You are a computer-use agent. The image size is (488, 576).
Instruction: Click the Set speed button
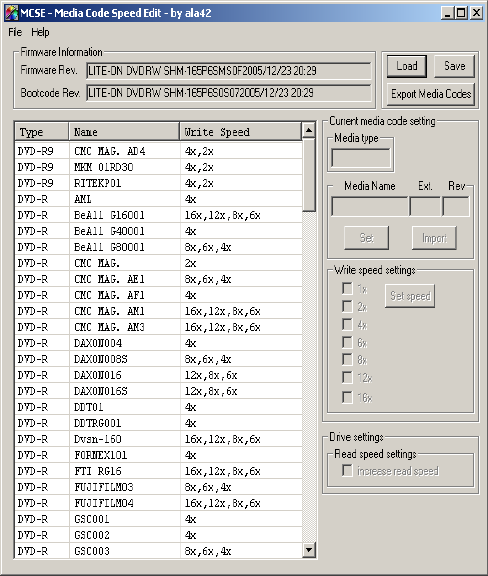tap(410, 296)
